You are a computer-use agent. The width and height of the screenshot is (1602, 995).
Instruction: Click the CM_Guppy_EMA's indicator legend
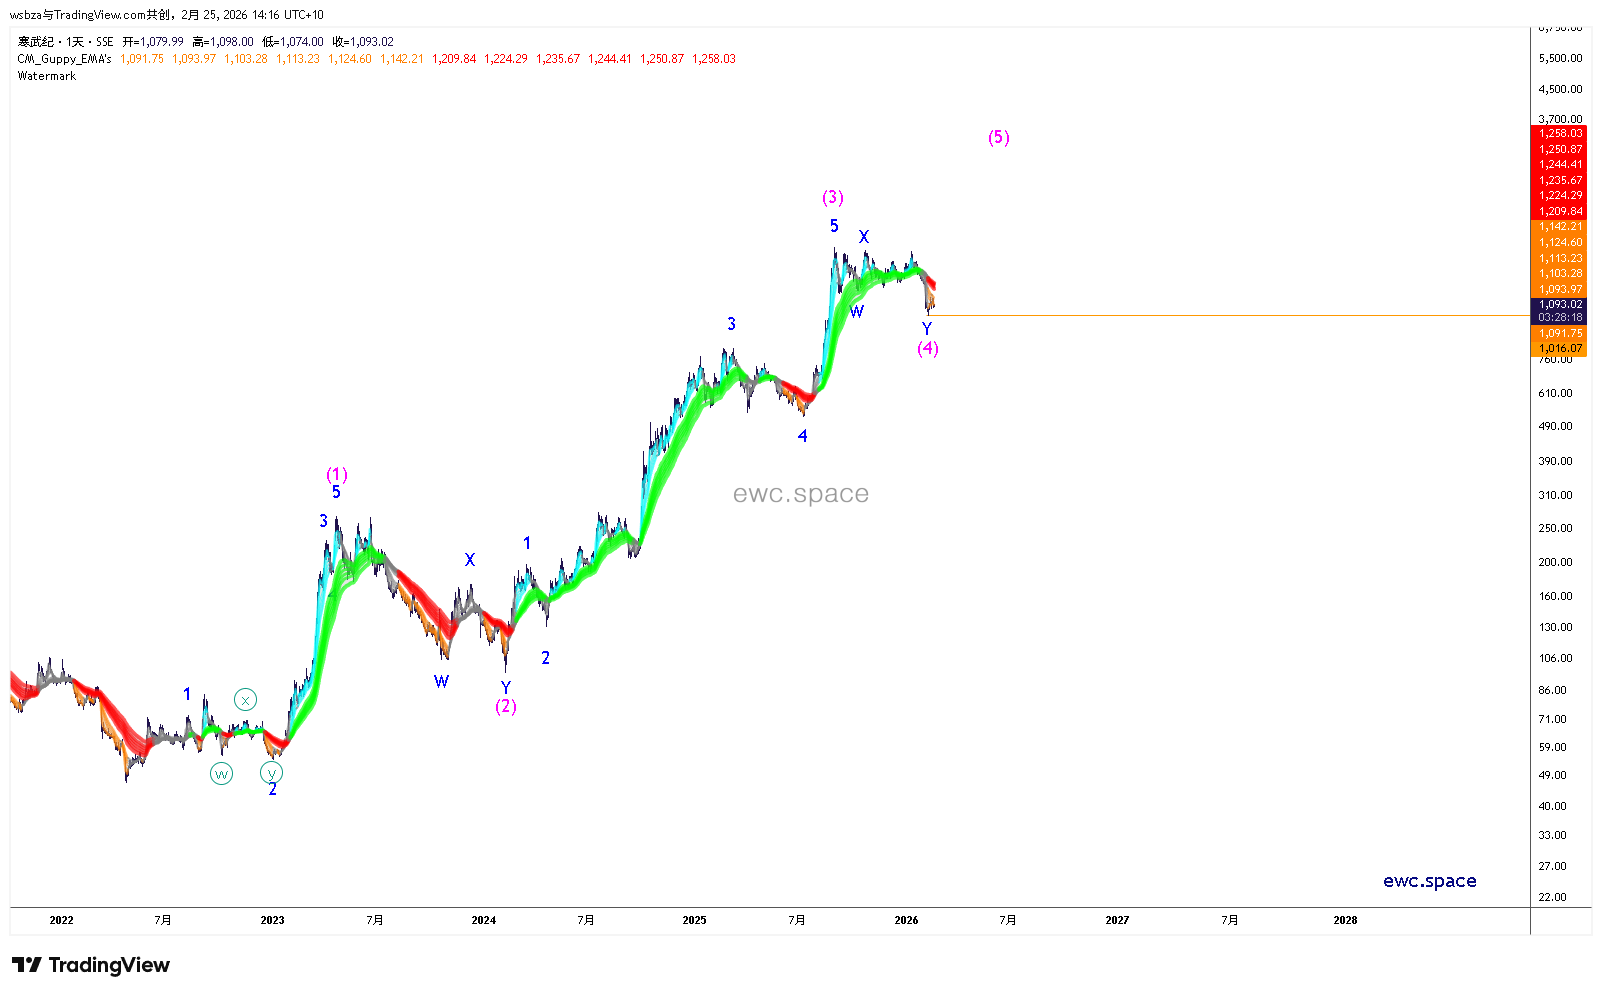pos(64,59)
